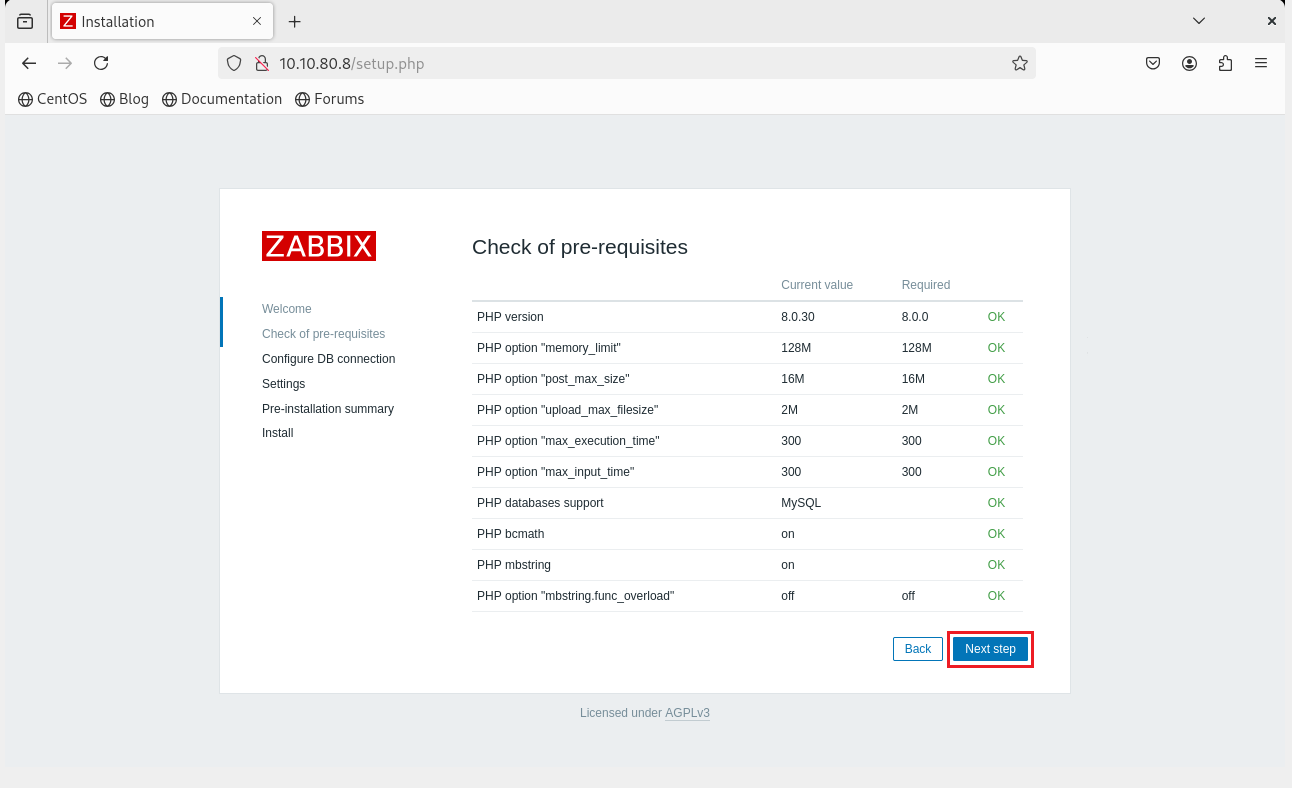This screenshot has width=1292, height=788.
Task: Click the Next step button
Action: (990, 649)
